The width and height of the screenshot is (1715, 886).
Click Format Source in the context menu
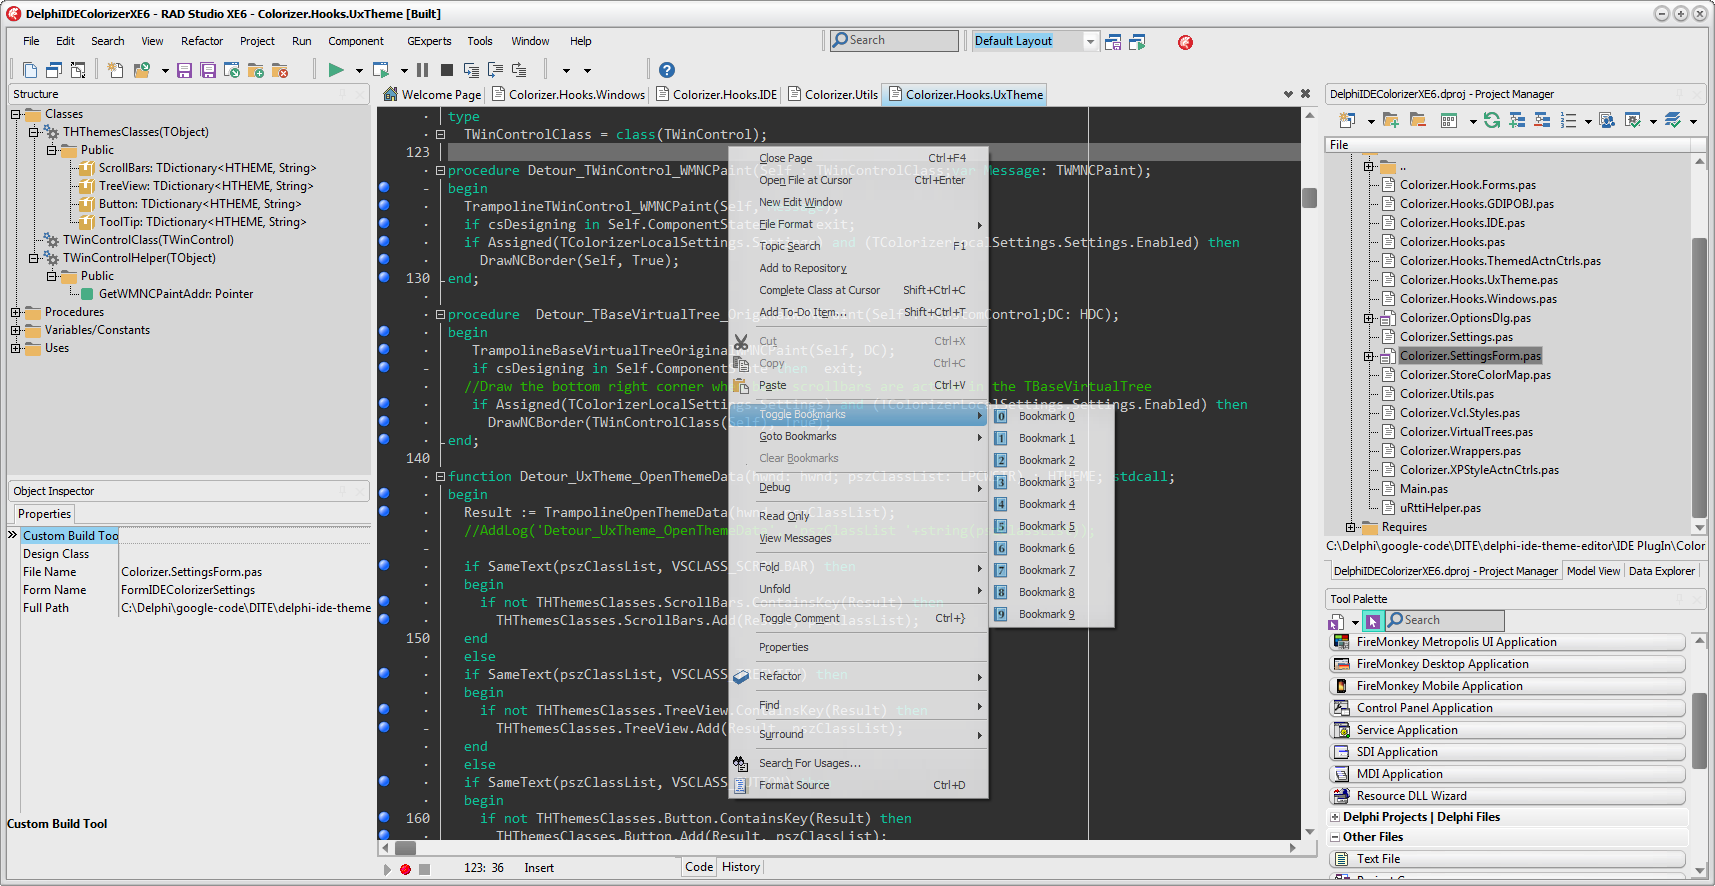pos(793,785)
